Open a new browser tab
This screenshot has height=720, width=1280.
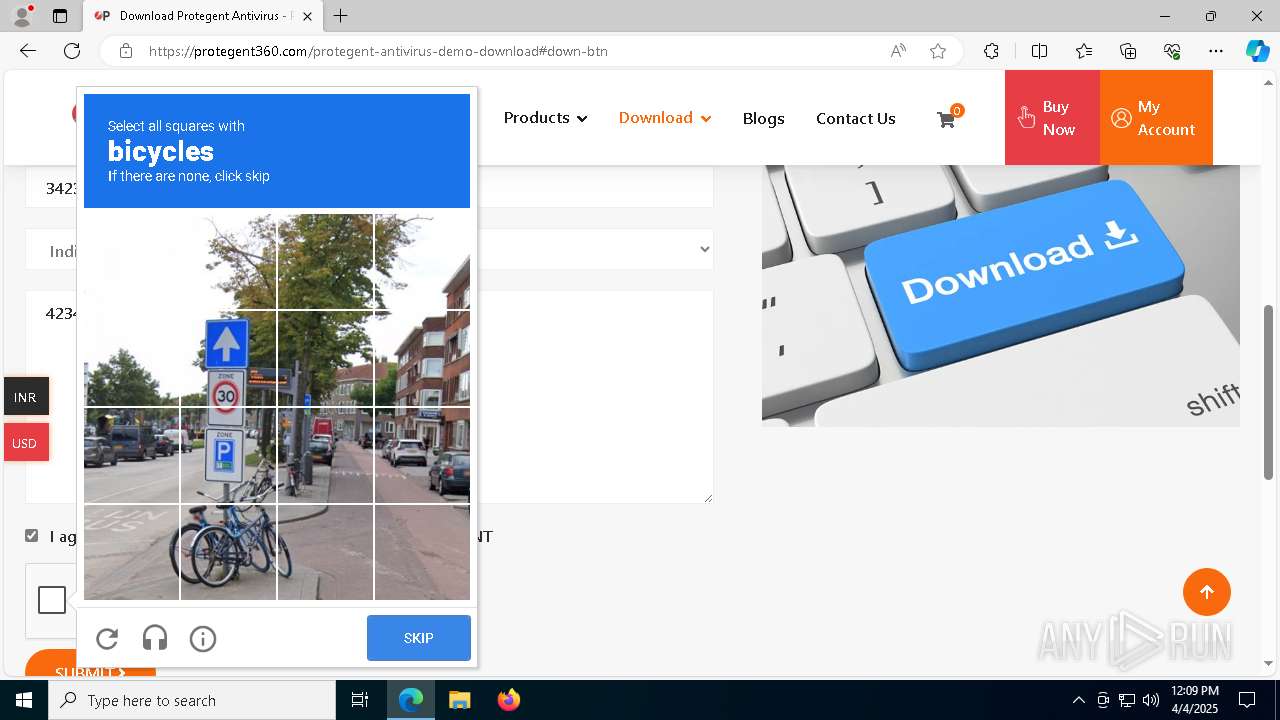341,16
